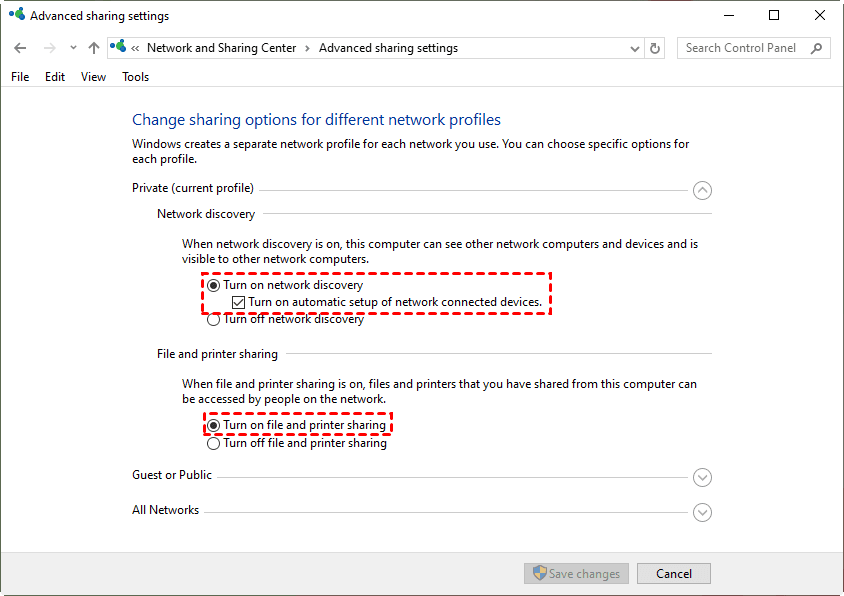Click the Cancel button

coord(673,574)
